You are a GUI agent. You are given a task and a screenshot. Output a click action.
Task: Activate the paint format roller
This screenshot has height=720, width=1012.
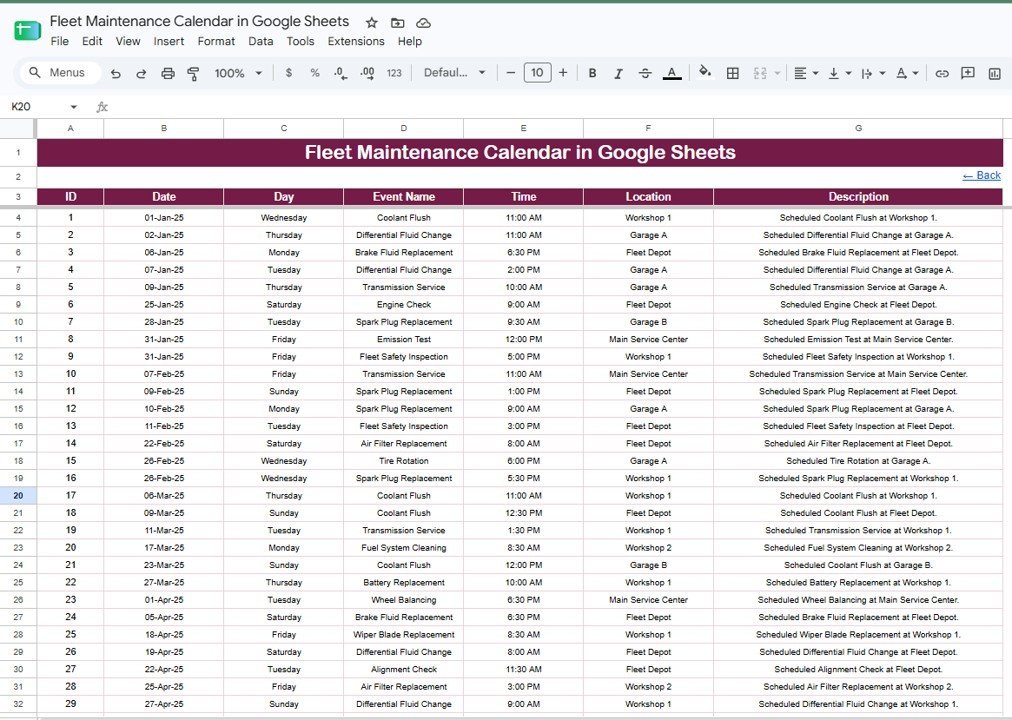193,74
